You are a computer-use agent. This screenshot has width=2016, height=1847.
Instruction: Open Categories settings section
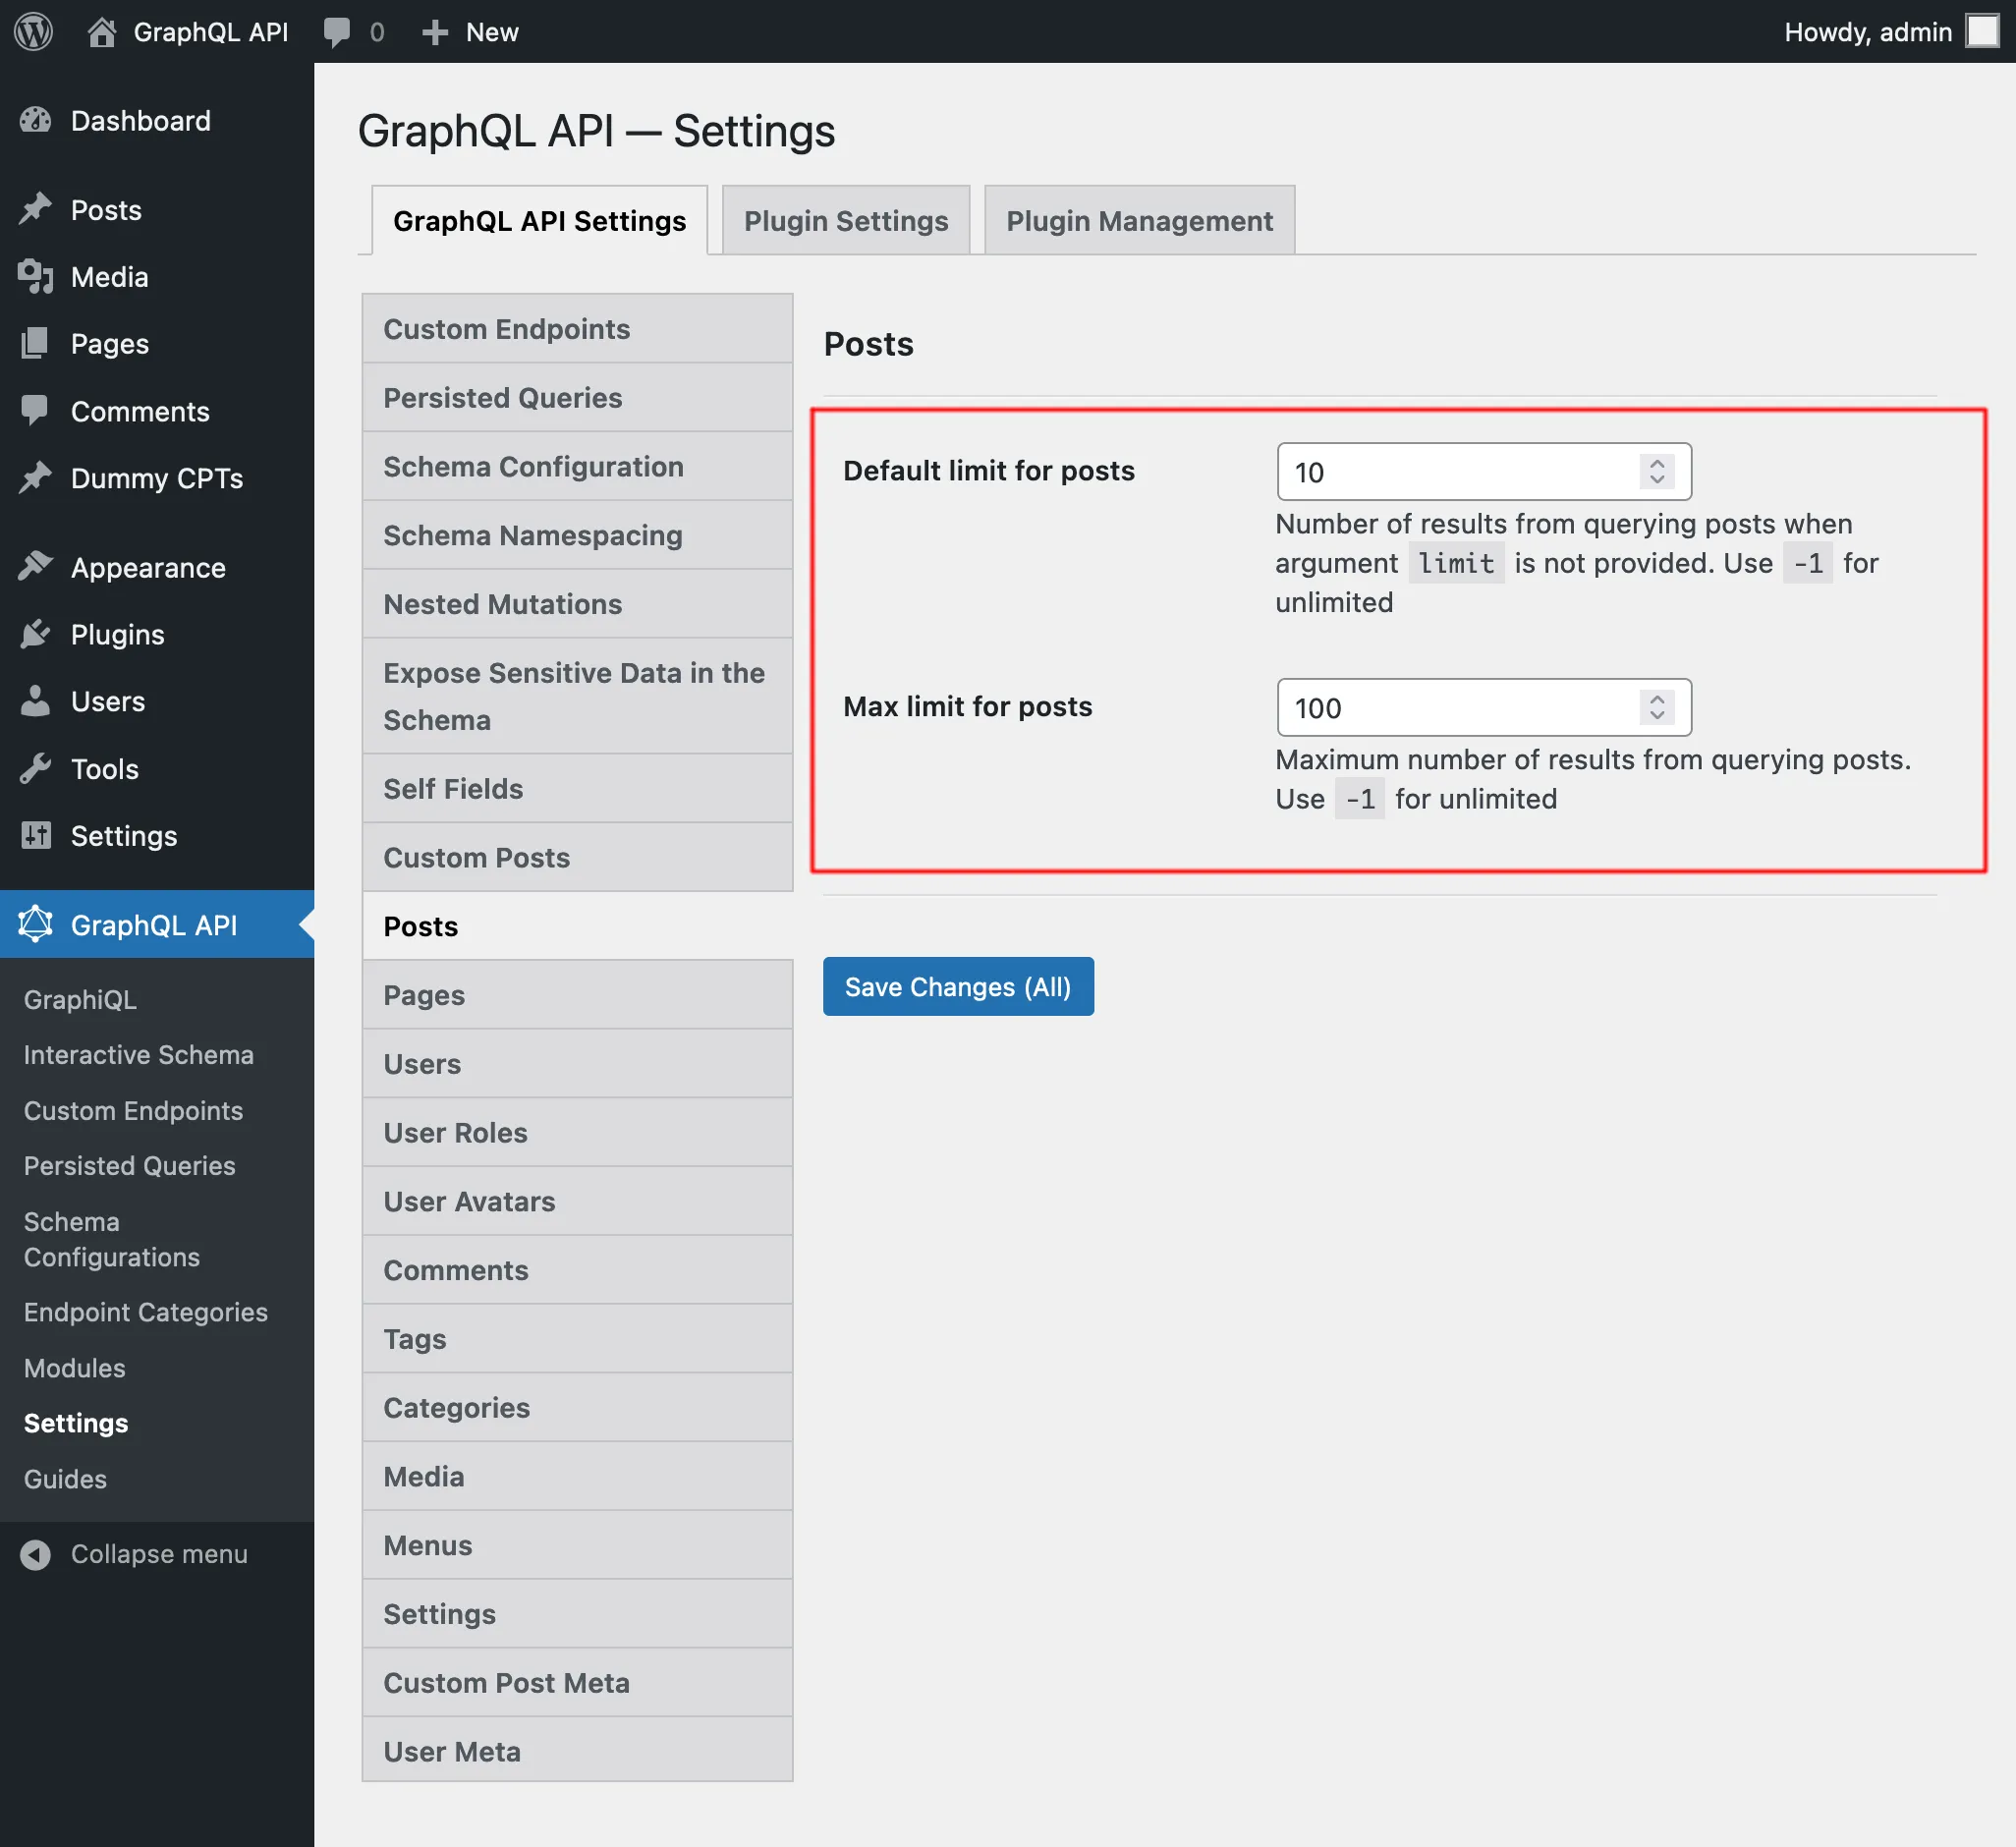pyautogui.click(x=577, y=1408)
